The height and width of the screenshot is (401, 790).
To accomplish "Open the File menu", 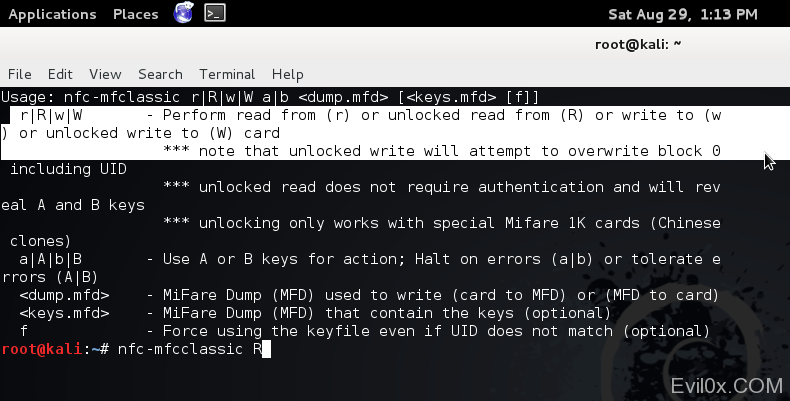I will coord(20,74).
